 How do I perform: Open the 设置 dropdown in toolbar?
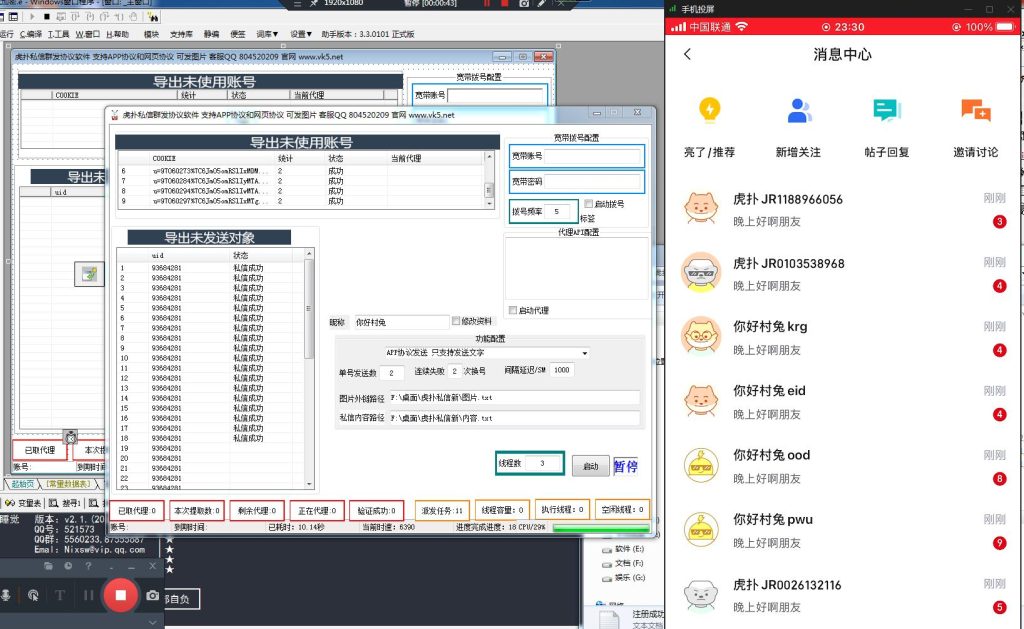pos(301,34)
